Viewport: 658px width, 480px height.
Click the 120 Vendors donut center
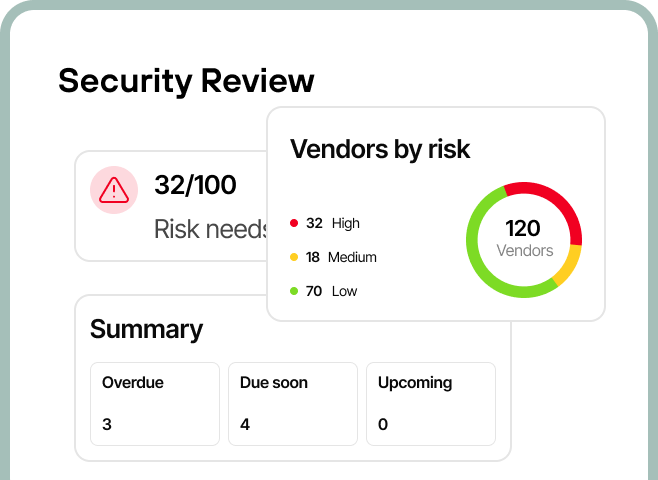(524, 238)
